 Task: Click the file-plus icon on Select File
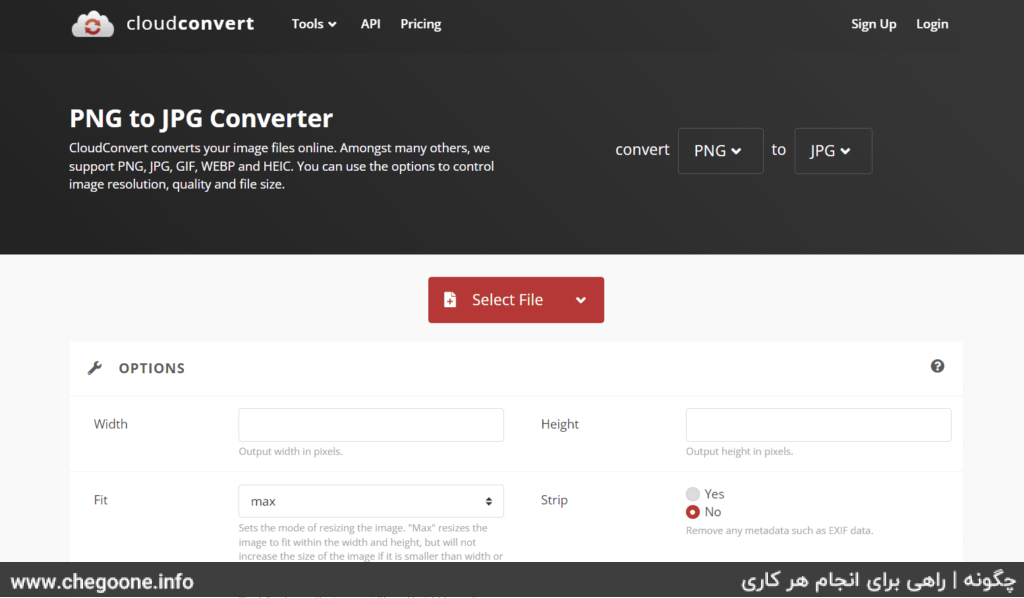pos(450,300)
